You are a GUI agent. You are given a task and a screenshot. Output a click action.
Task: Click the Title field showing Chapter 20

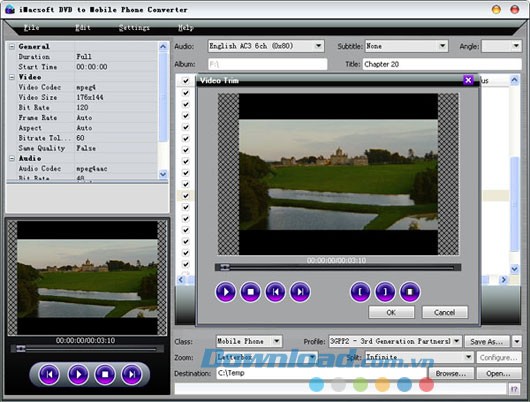442,64
